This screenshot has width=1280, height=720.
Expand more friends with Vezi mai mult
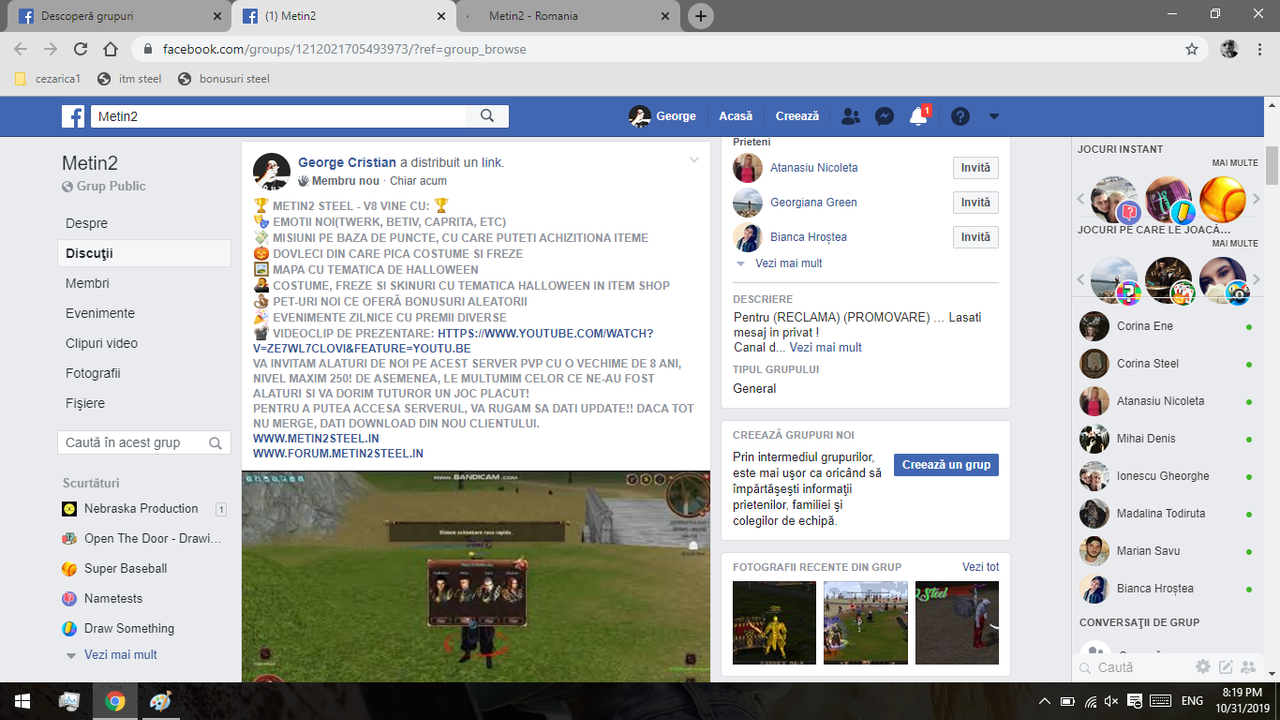click(788, 263)
